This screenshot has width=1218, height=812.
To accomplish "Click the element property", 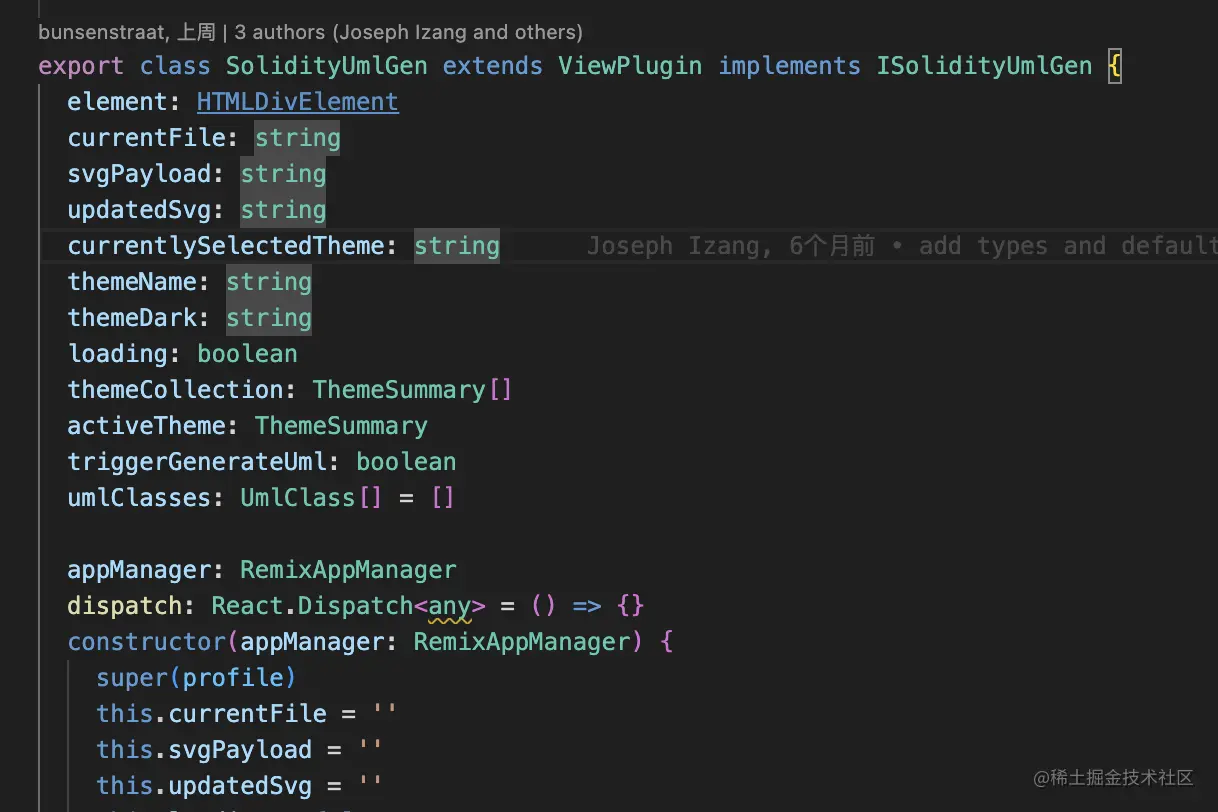I will click(x=117, y=102).
